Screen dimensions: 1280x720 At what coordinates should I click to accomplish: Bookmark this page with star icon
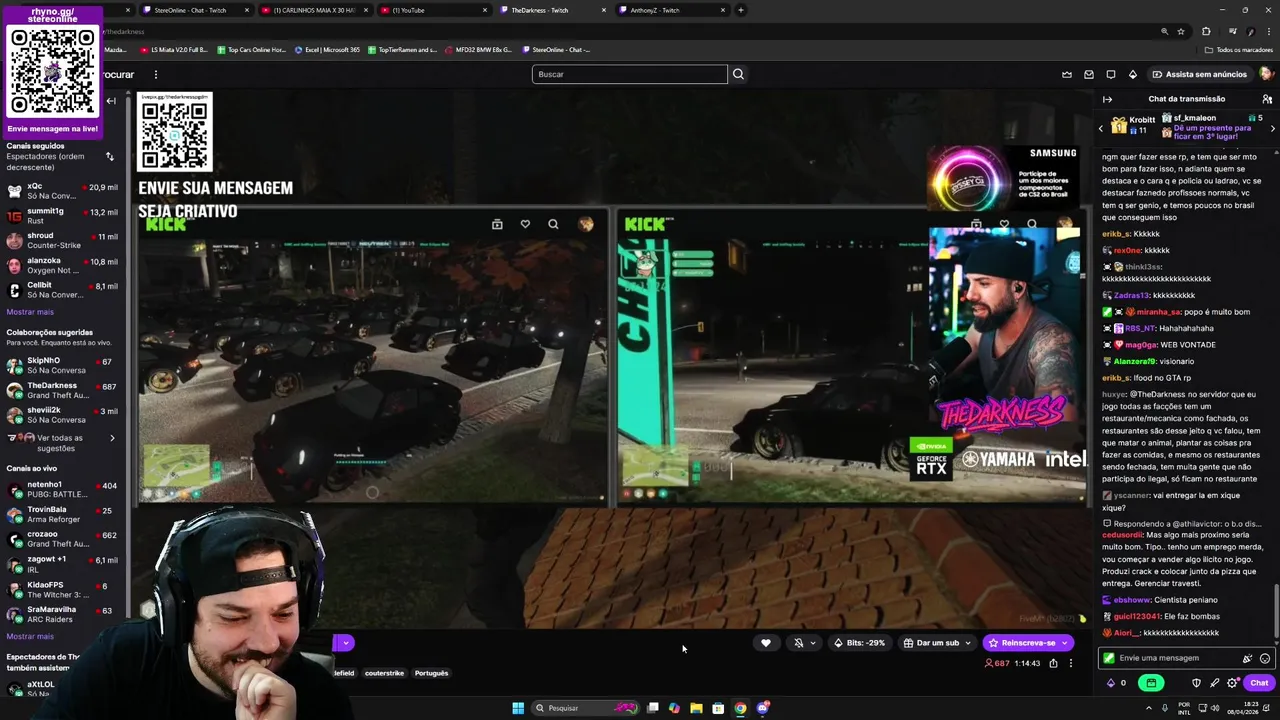tap(1180, 31)
